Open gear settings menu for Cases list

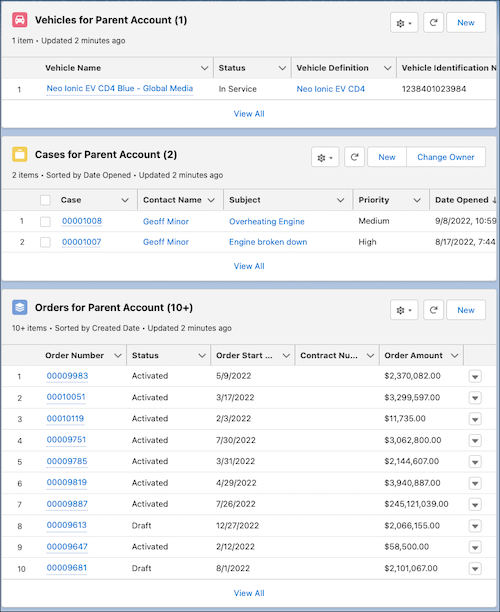point(325,157)
